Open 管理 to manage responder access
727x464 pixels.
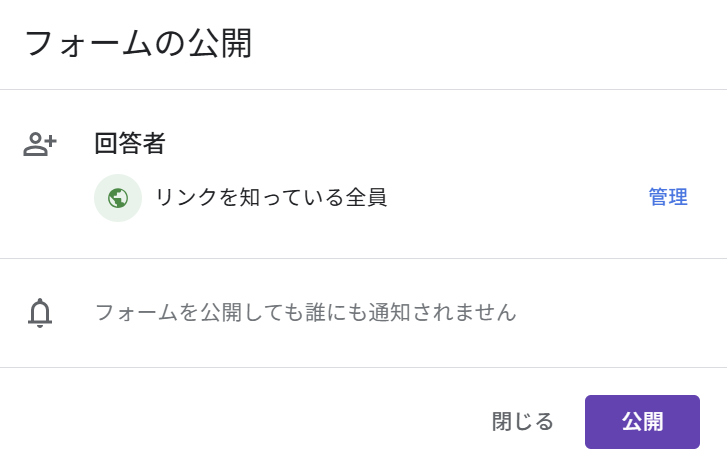point(668,197)
